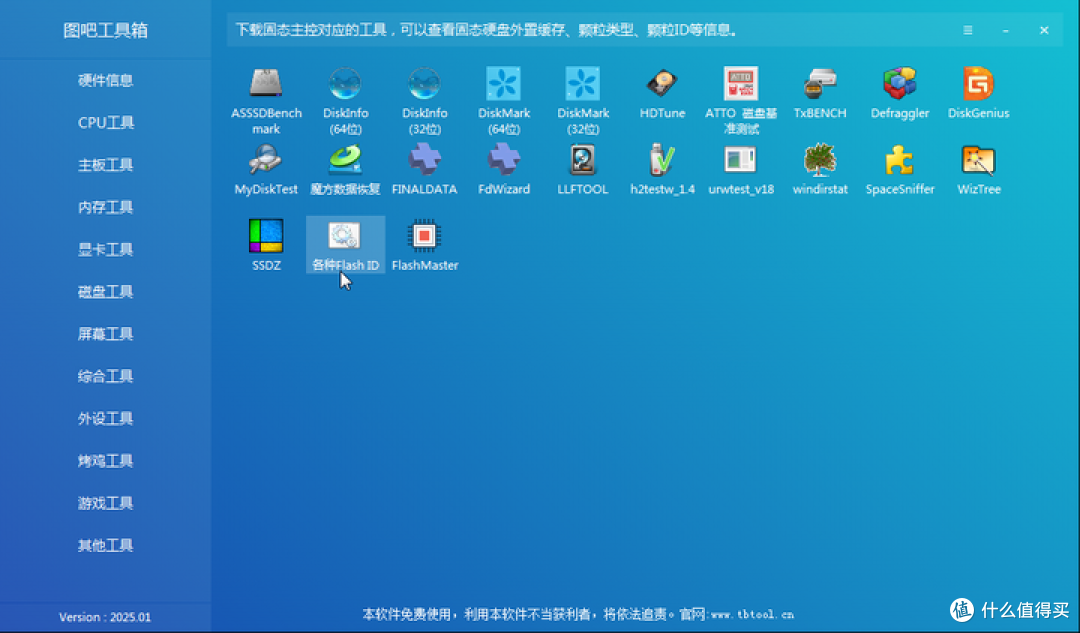Minimize the 图吧工具箱 window
The width and height of the screenshot is (1080, 633).
(x=1006, y=30)
